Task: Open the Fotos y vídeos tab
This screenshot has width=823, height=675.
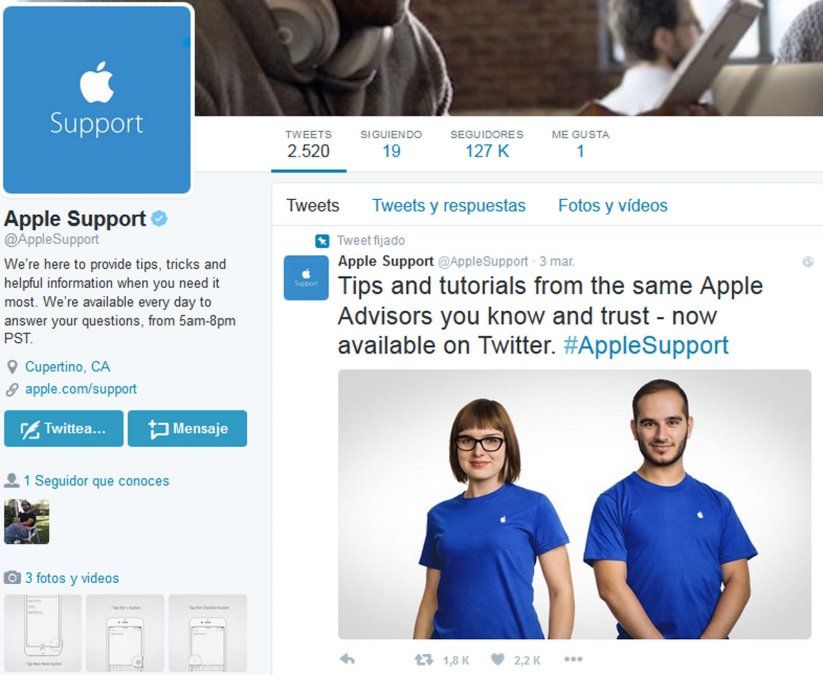Action: (x=613, y=205)
